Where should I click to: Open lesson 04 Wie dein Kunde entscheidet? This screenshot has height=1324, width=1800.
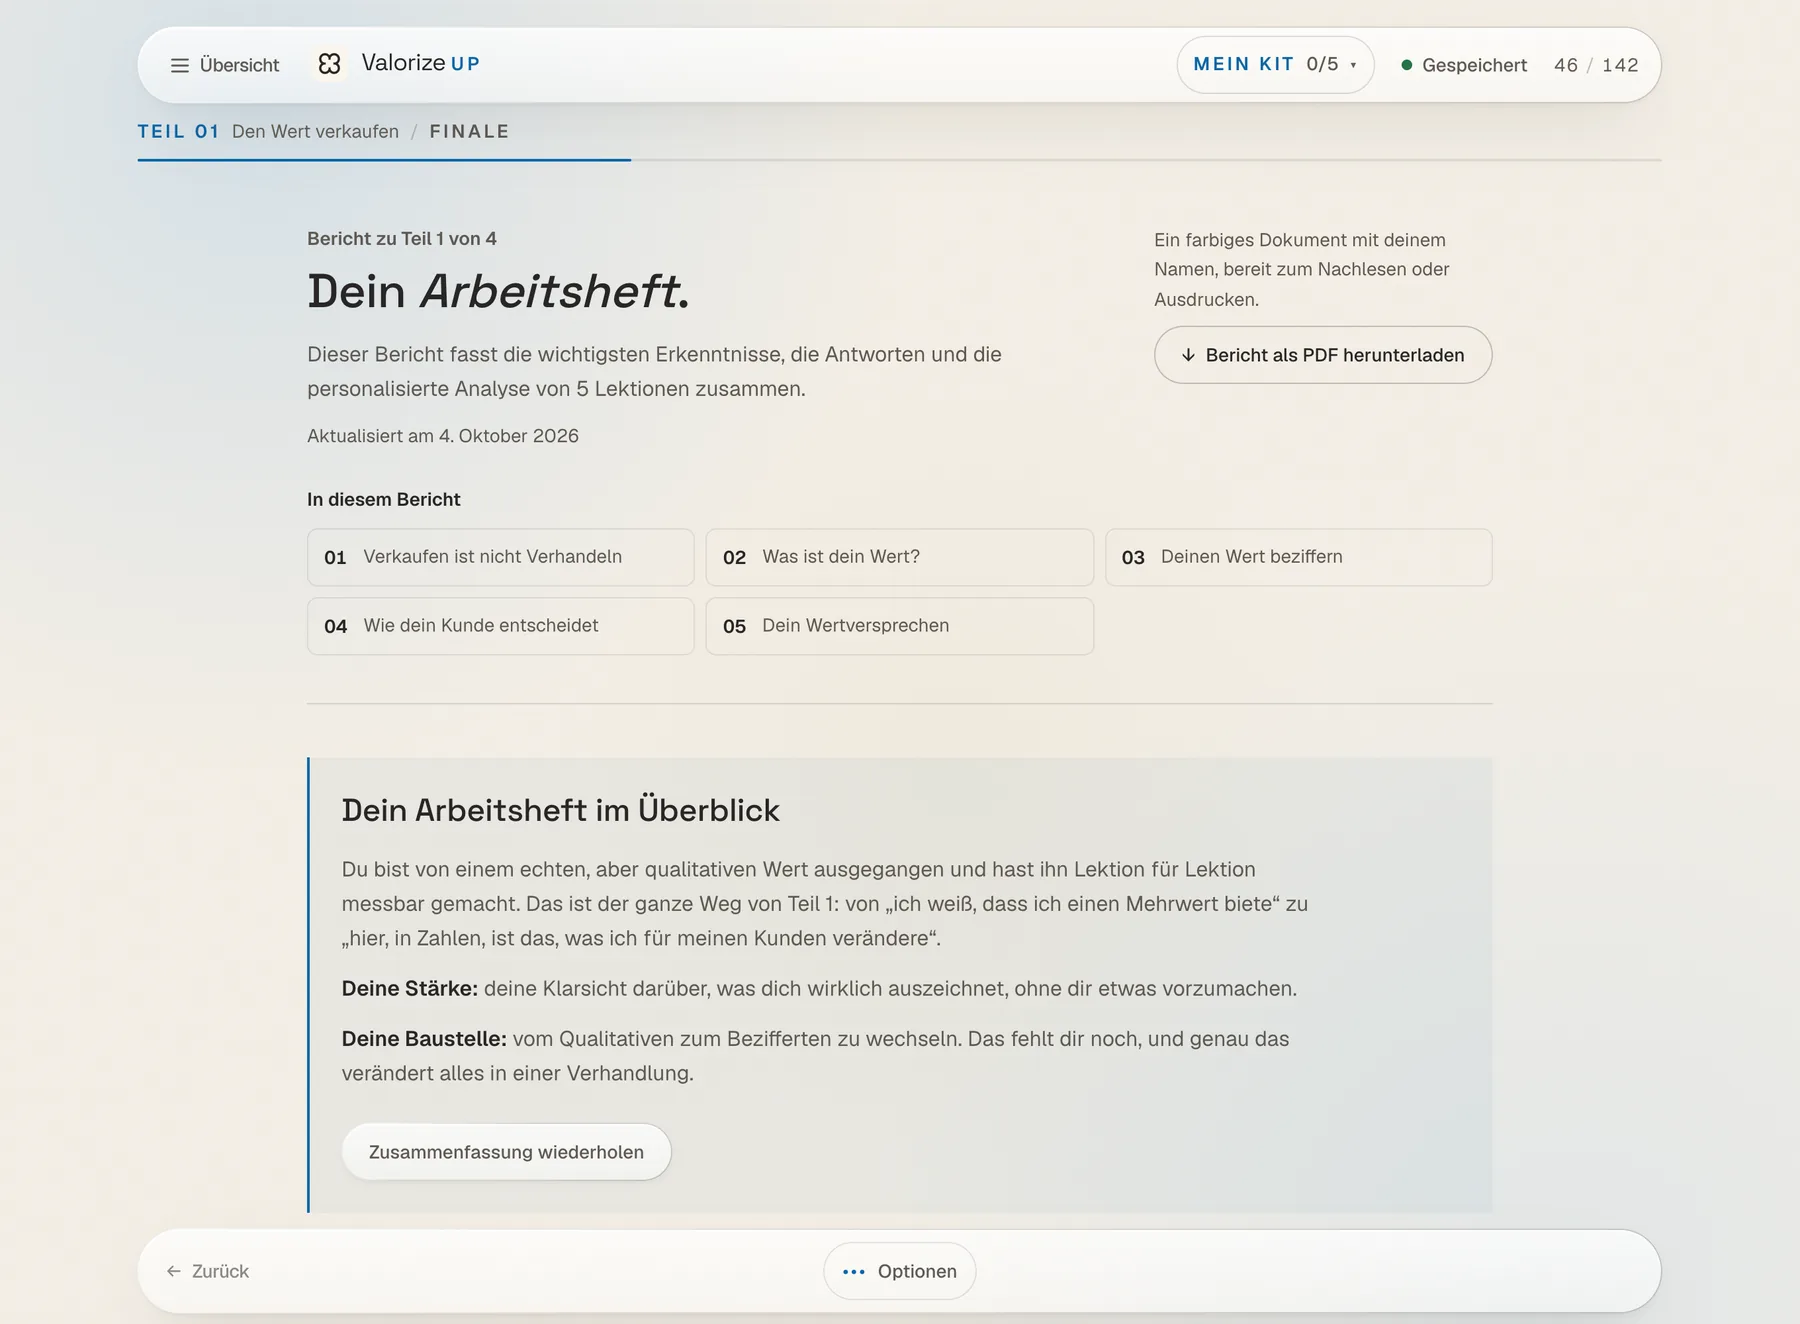(x=500, y=626)
